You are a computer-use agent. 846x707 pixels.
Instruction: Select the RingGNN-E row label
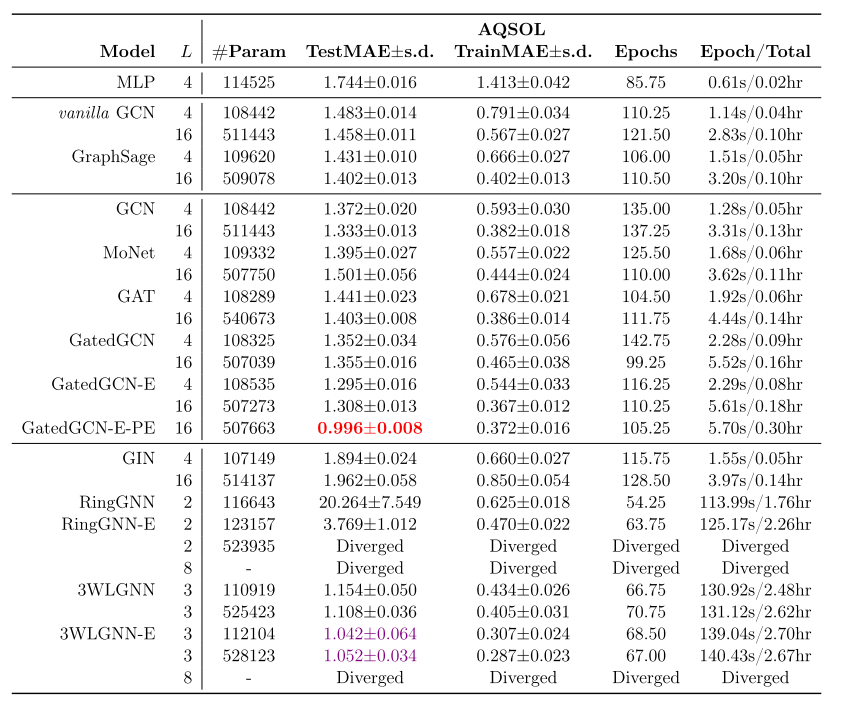tap(110, 522)
